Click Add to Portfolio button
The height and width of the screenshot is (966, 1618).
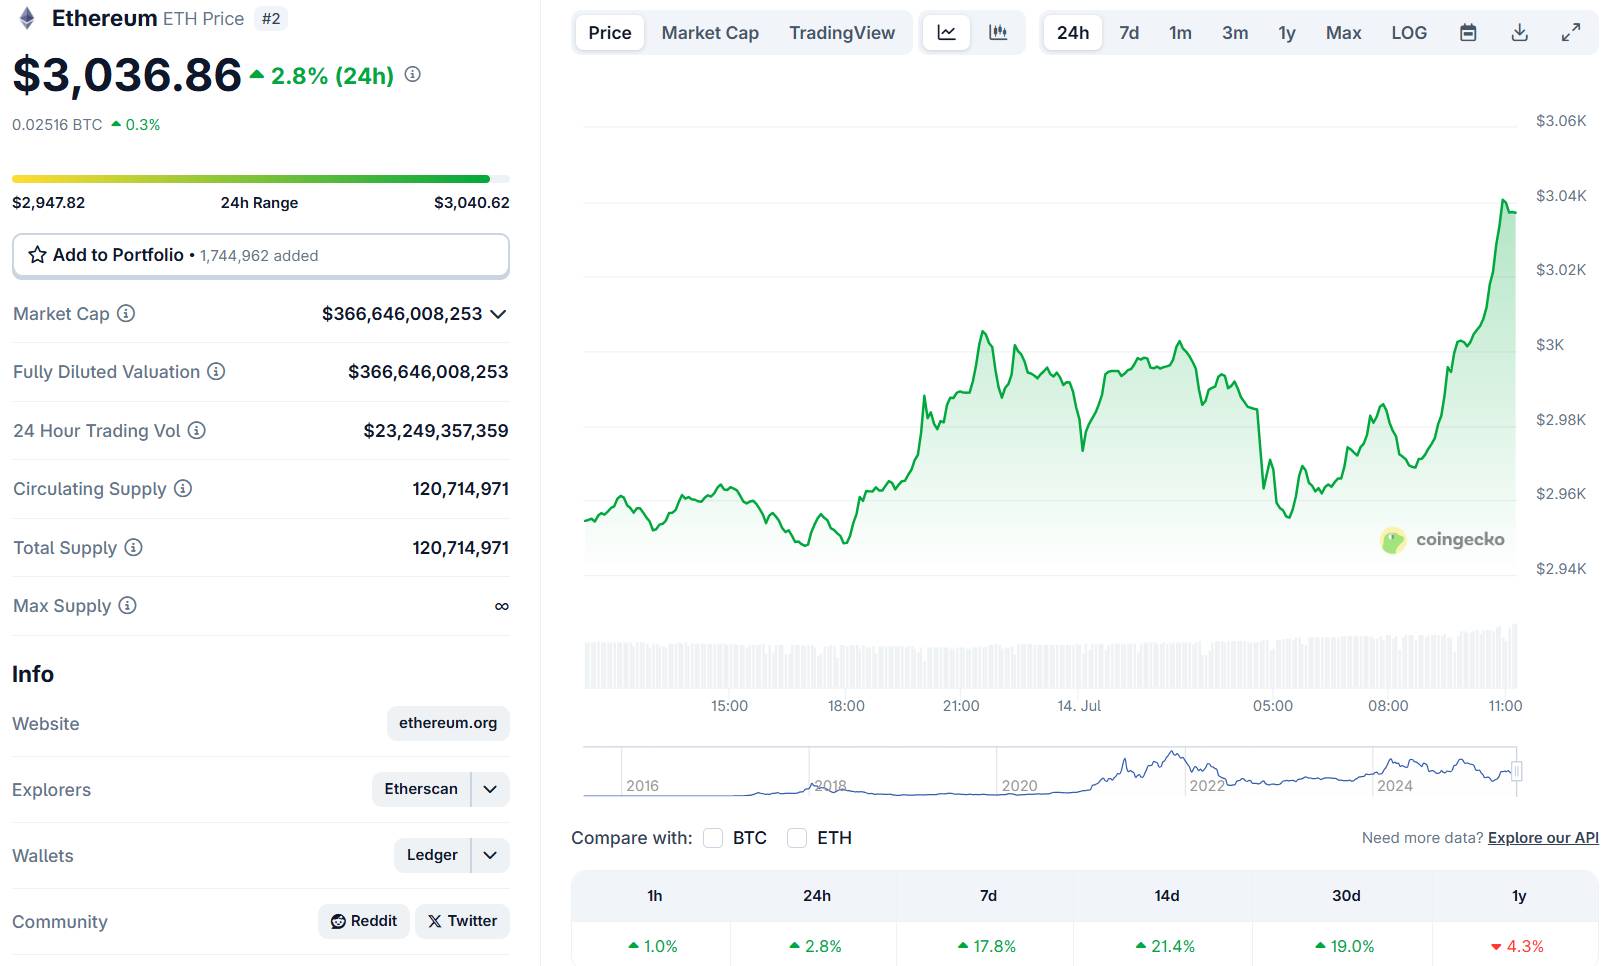[261, 255]
